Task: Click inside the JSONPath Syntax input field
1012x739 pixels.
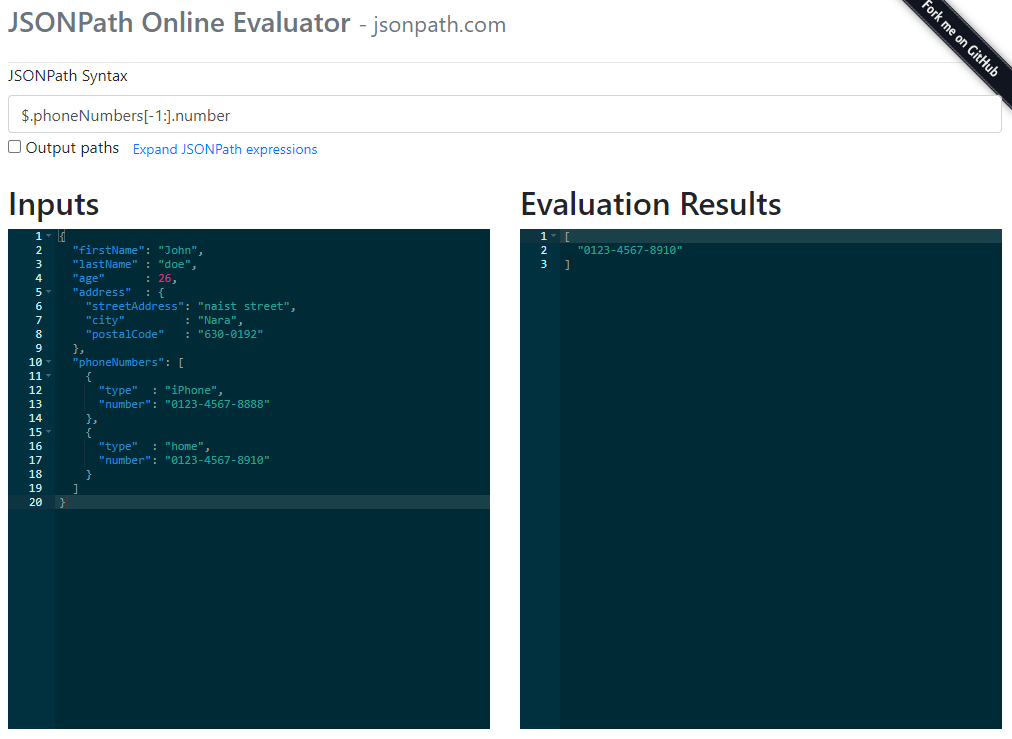Action: (400, 114)
